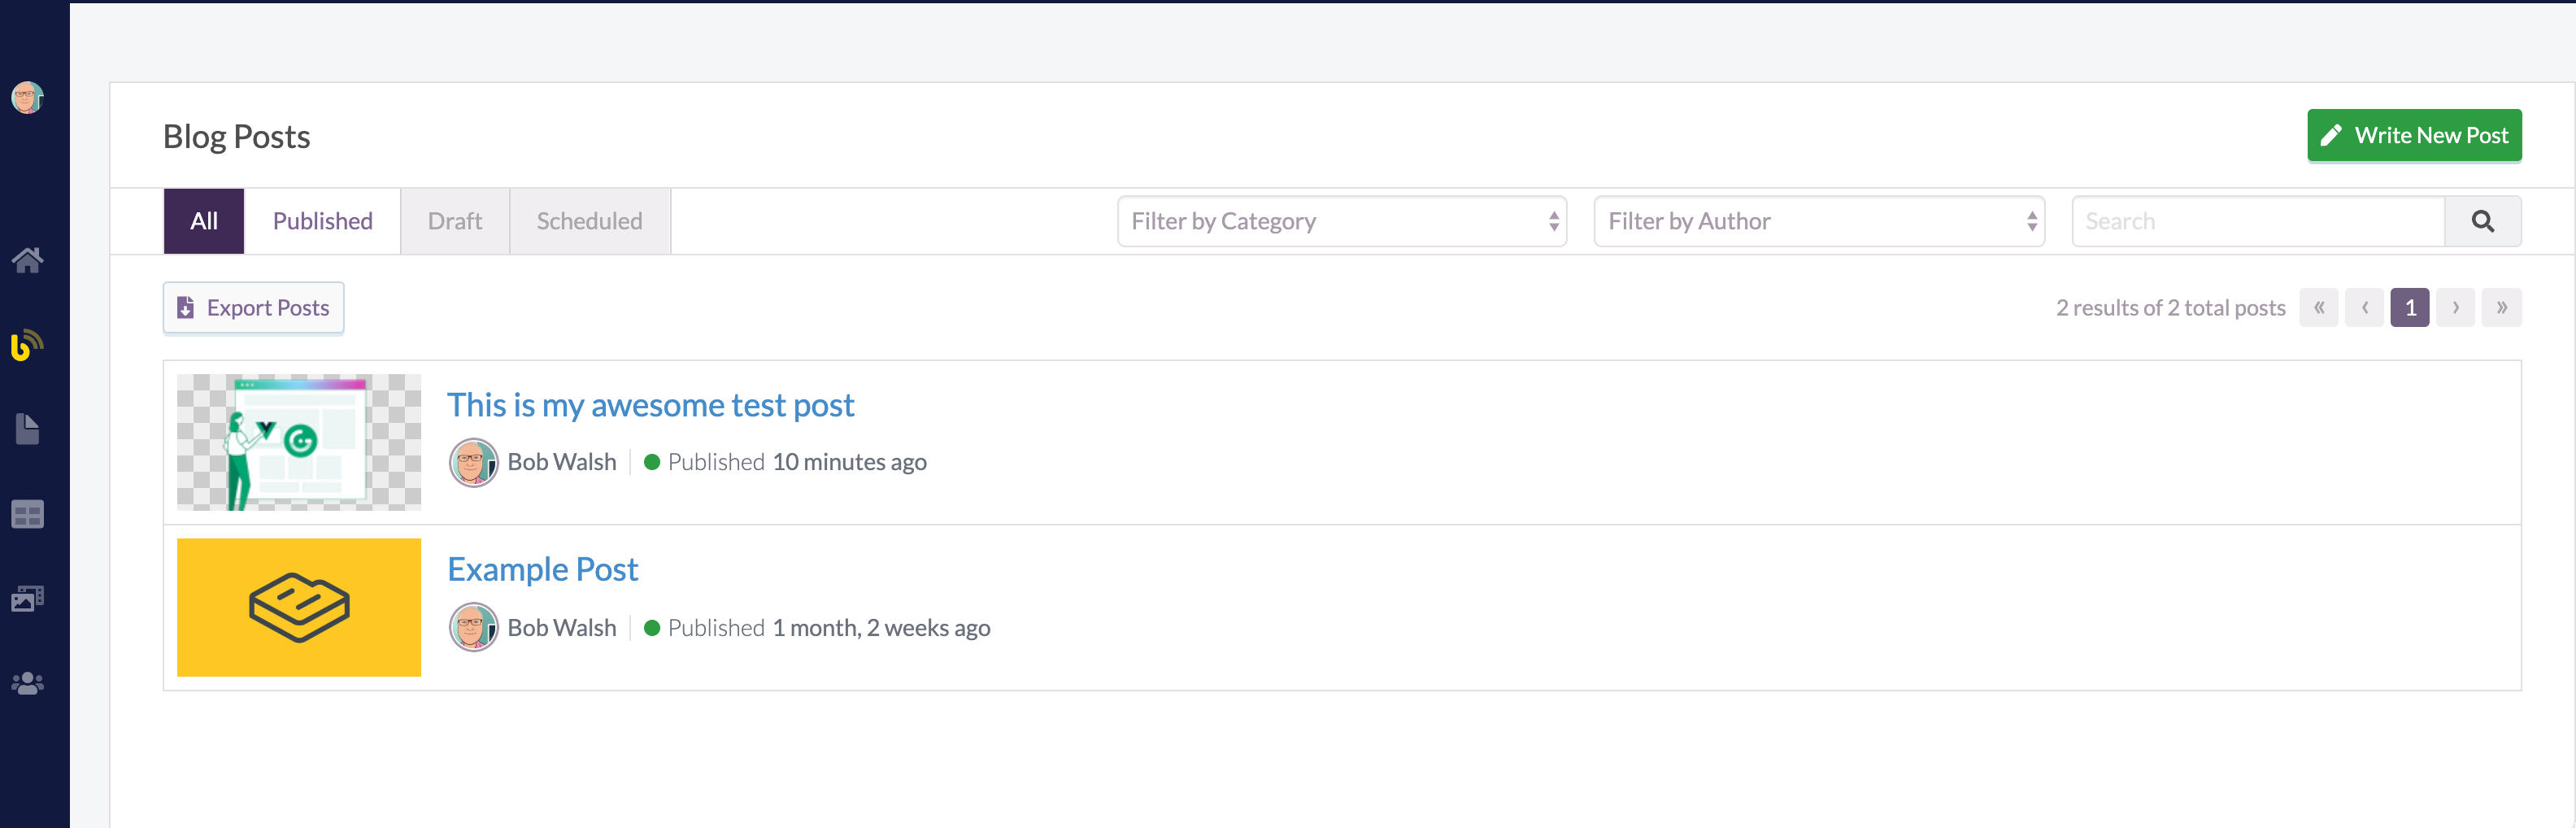The image size is (2576, 828).
Task: Switch to the Published tab
Action: click(322, 221)
